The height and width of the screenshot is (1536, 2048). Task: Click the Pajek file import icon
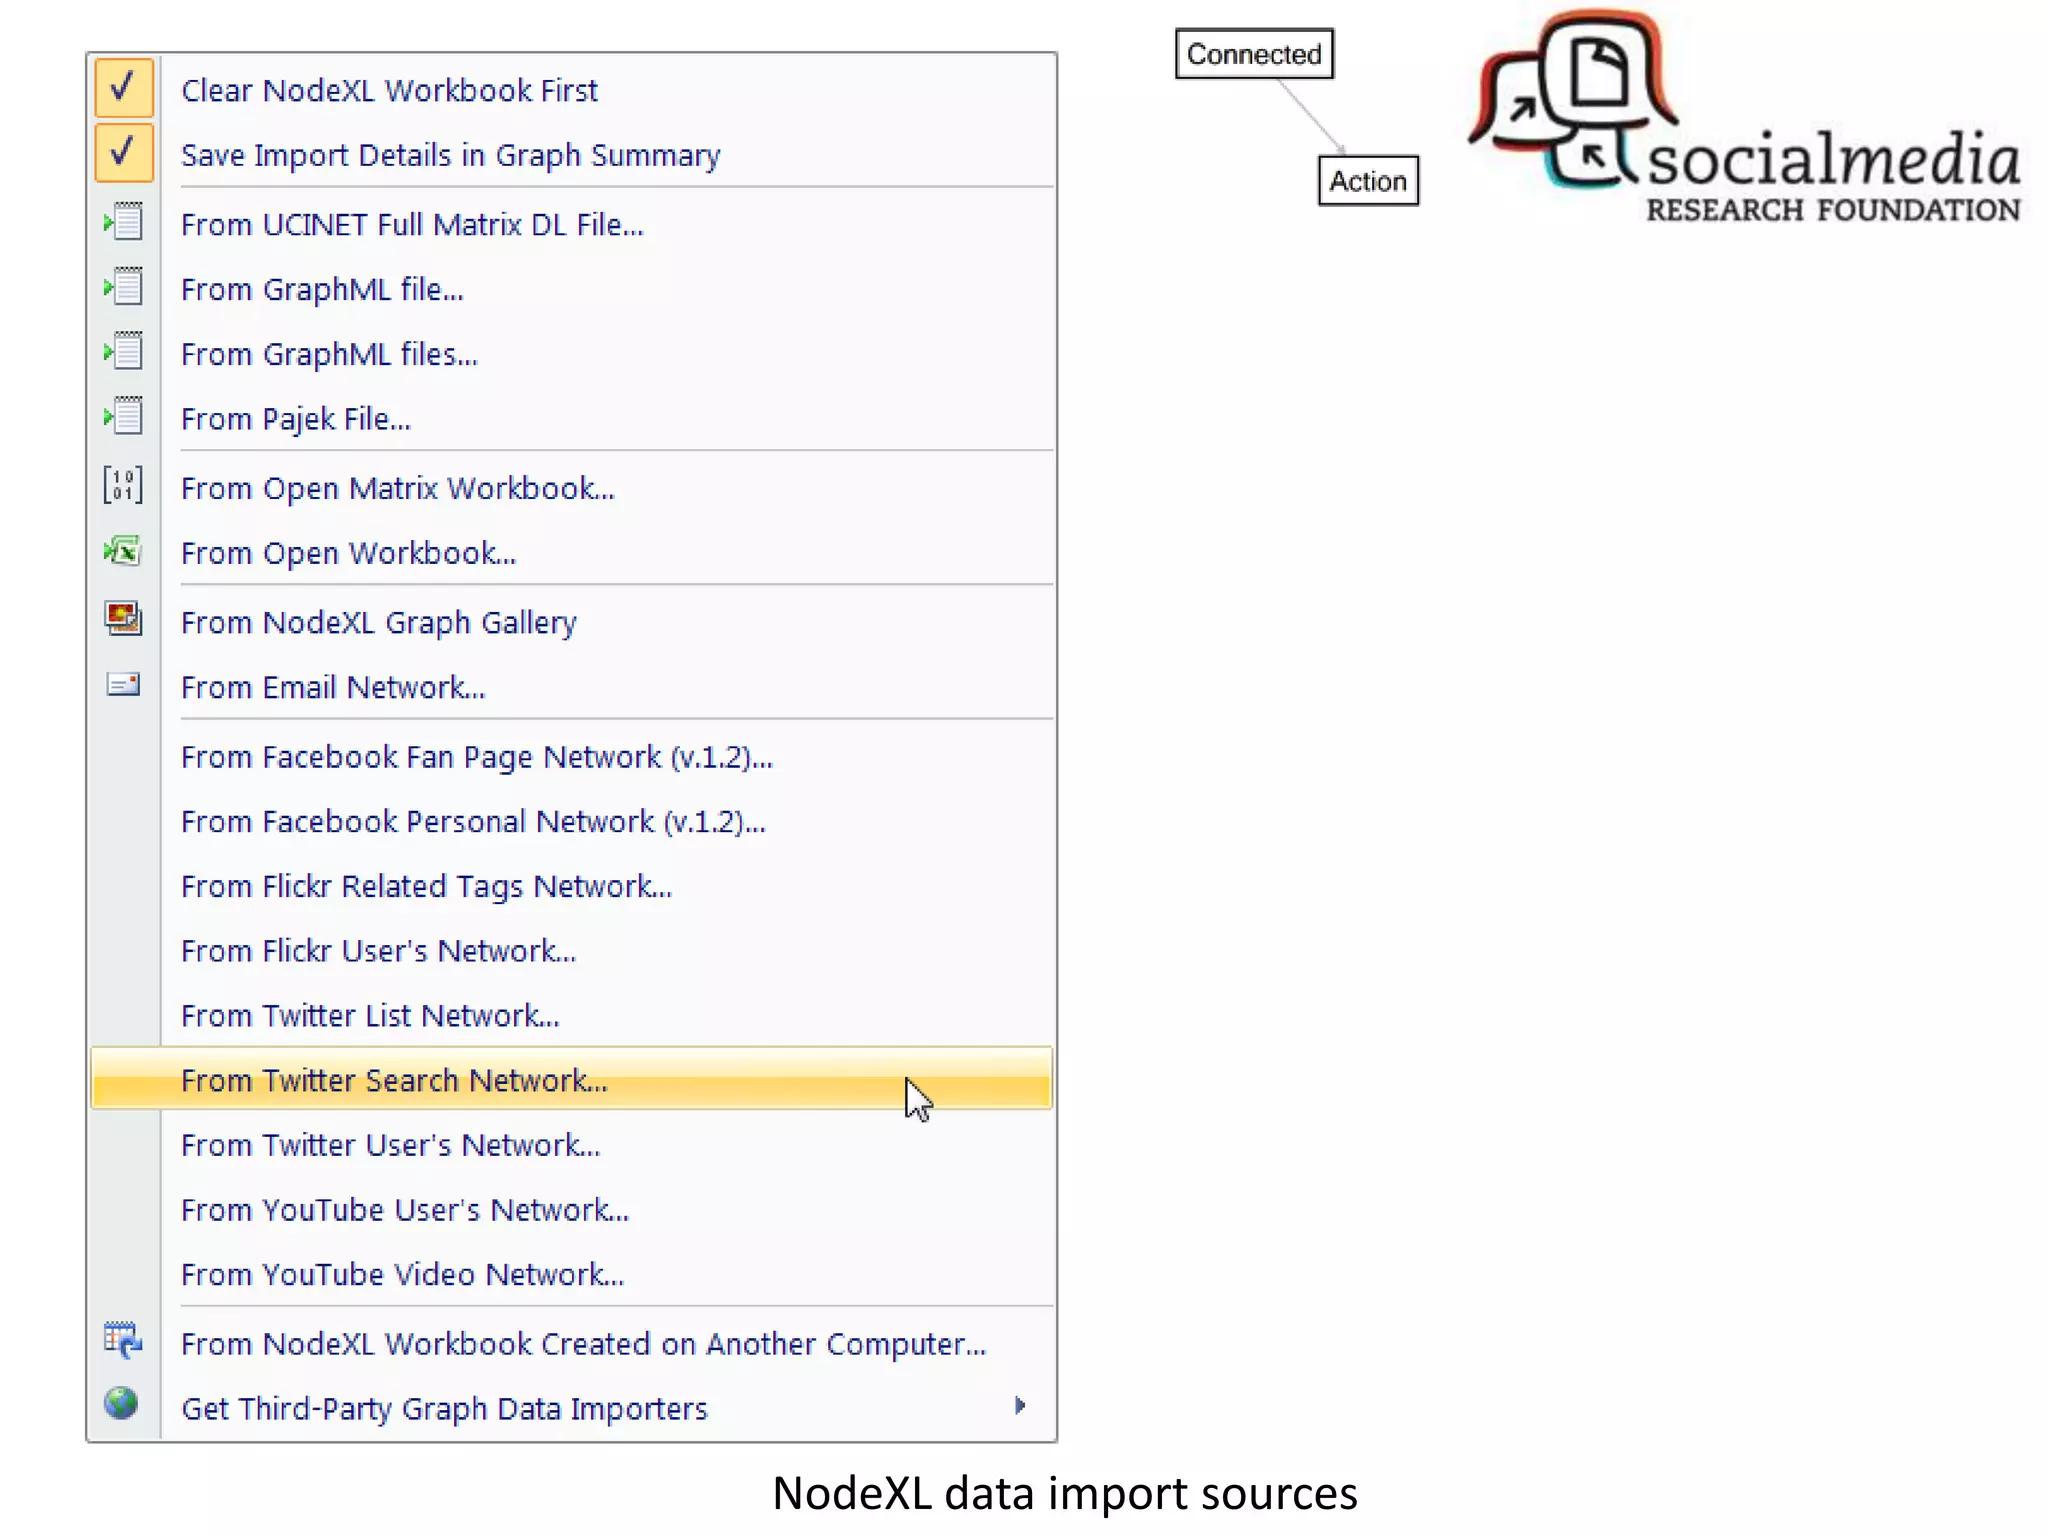point(123,416)
